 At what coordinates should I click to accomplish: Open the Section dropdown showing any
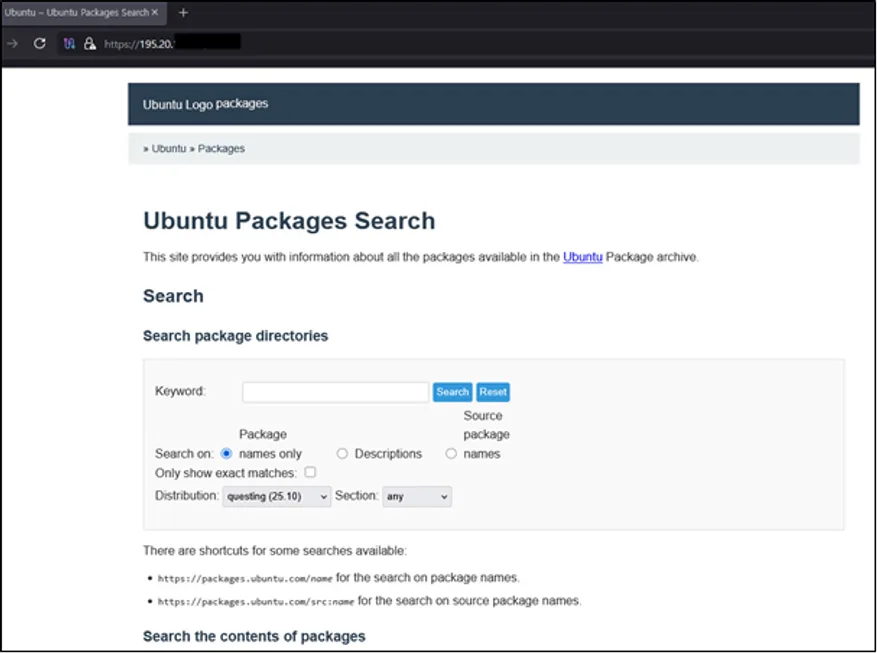coord(417,496)
